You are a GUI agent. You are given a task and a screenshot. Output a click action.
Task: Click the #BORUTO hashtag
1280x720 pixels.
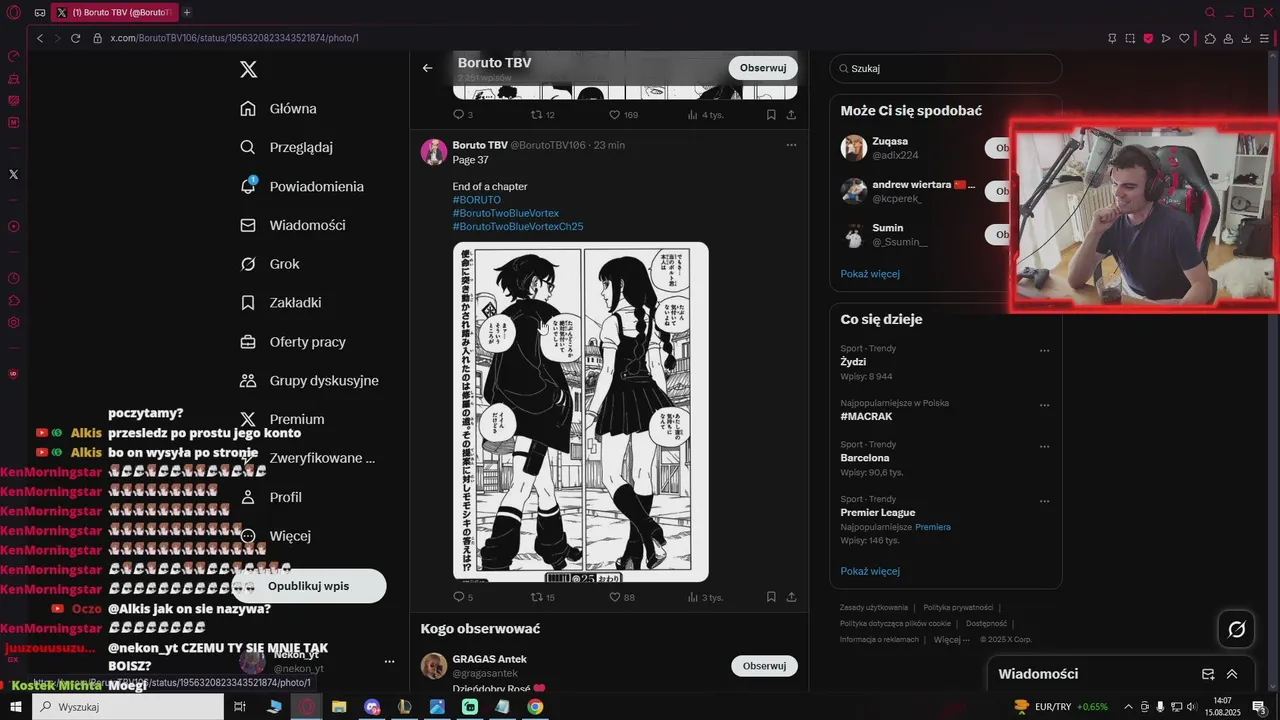pos(477,200)
